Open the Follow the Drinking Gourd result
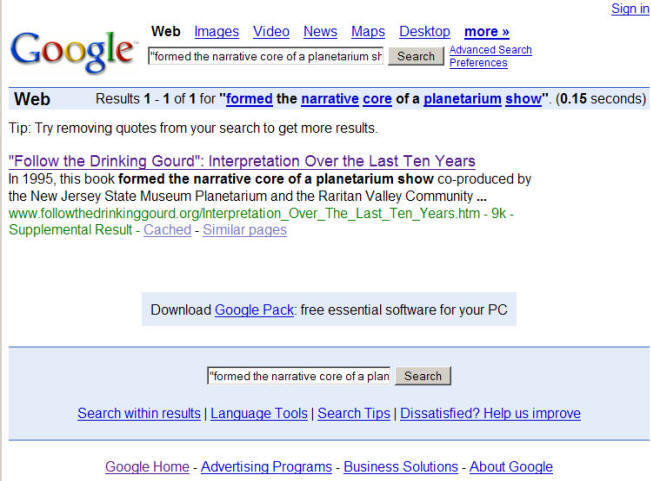The width and height of the screenshot is (651, 481). pyautogui.click(x=242, y=161)
